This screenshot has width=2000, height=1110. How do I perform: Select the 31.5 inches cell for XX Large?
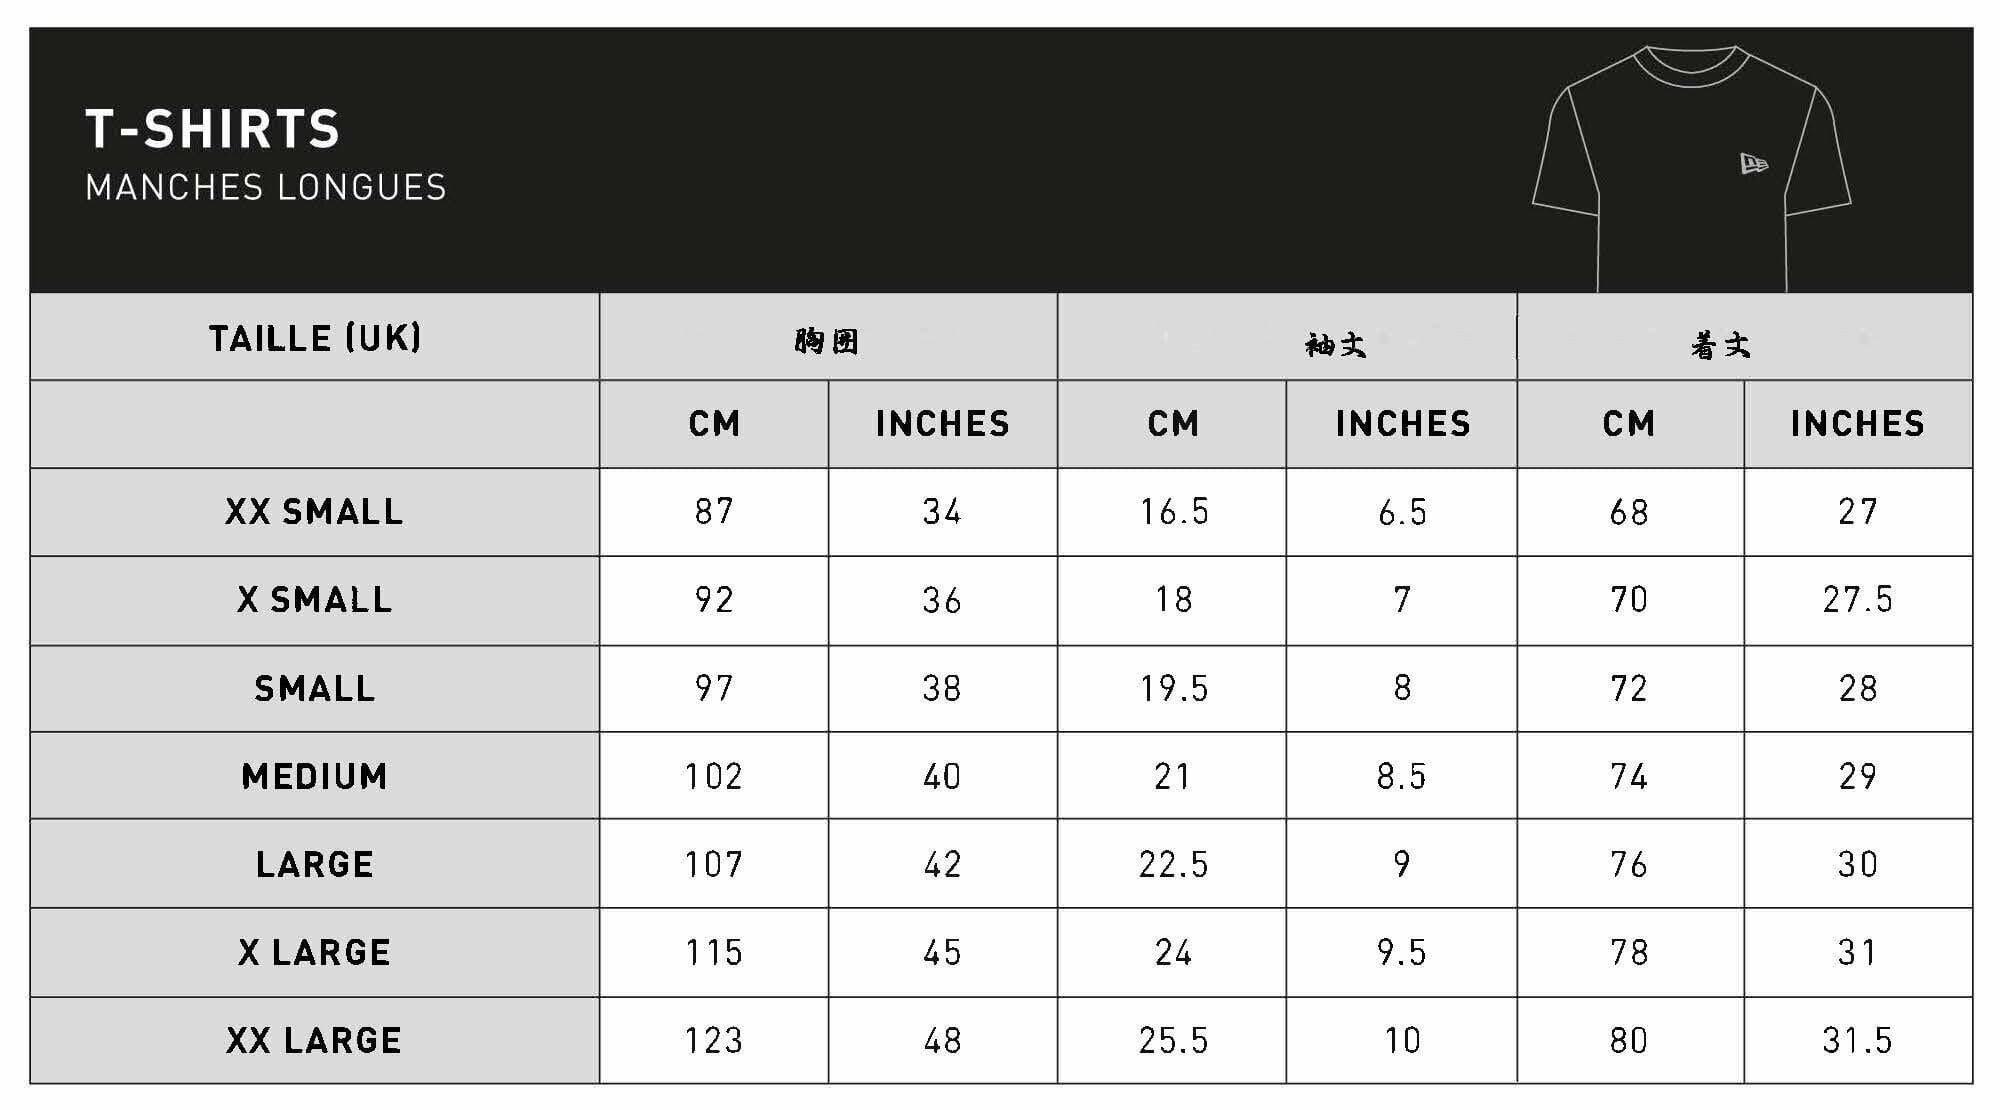[1857, 1041]
